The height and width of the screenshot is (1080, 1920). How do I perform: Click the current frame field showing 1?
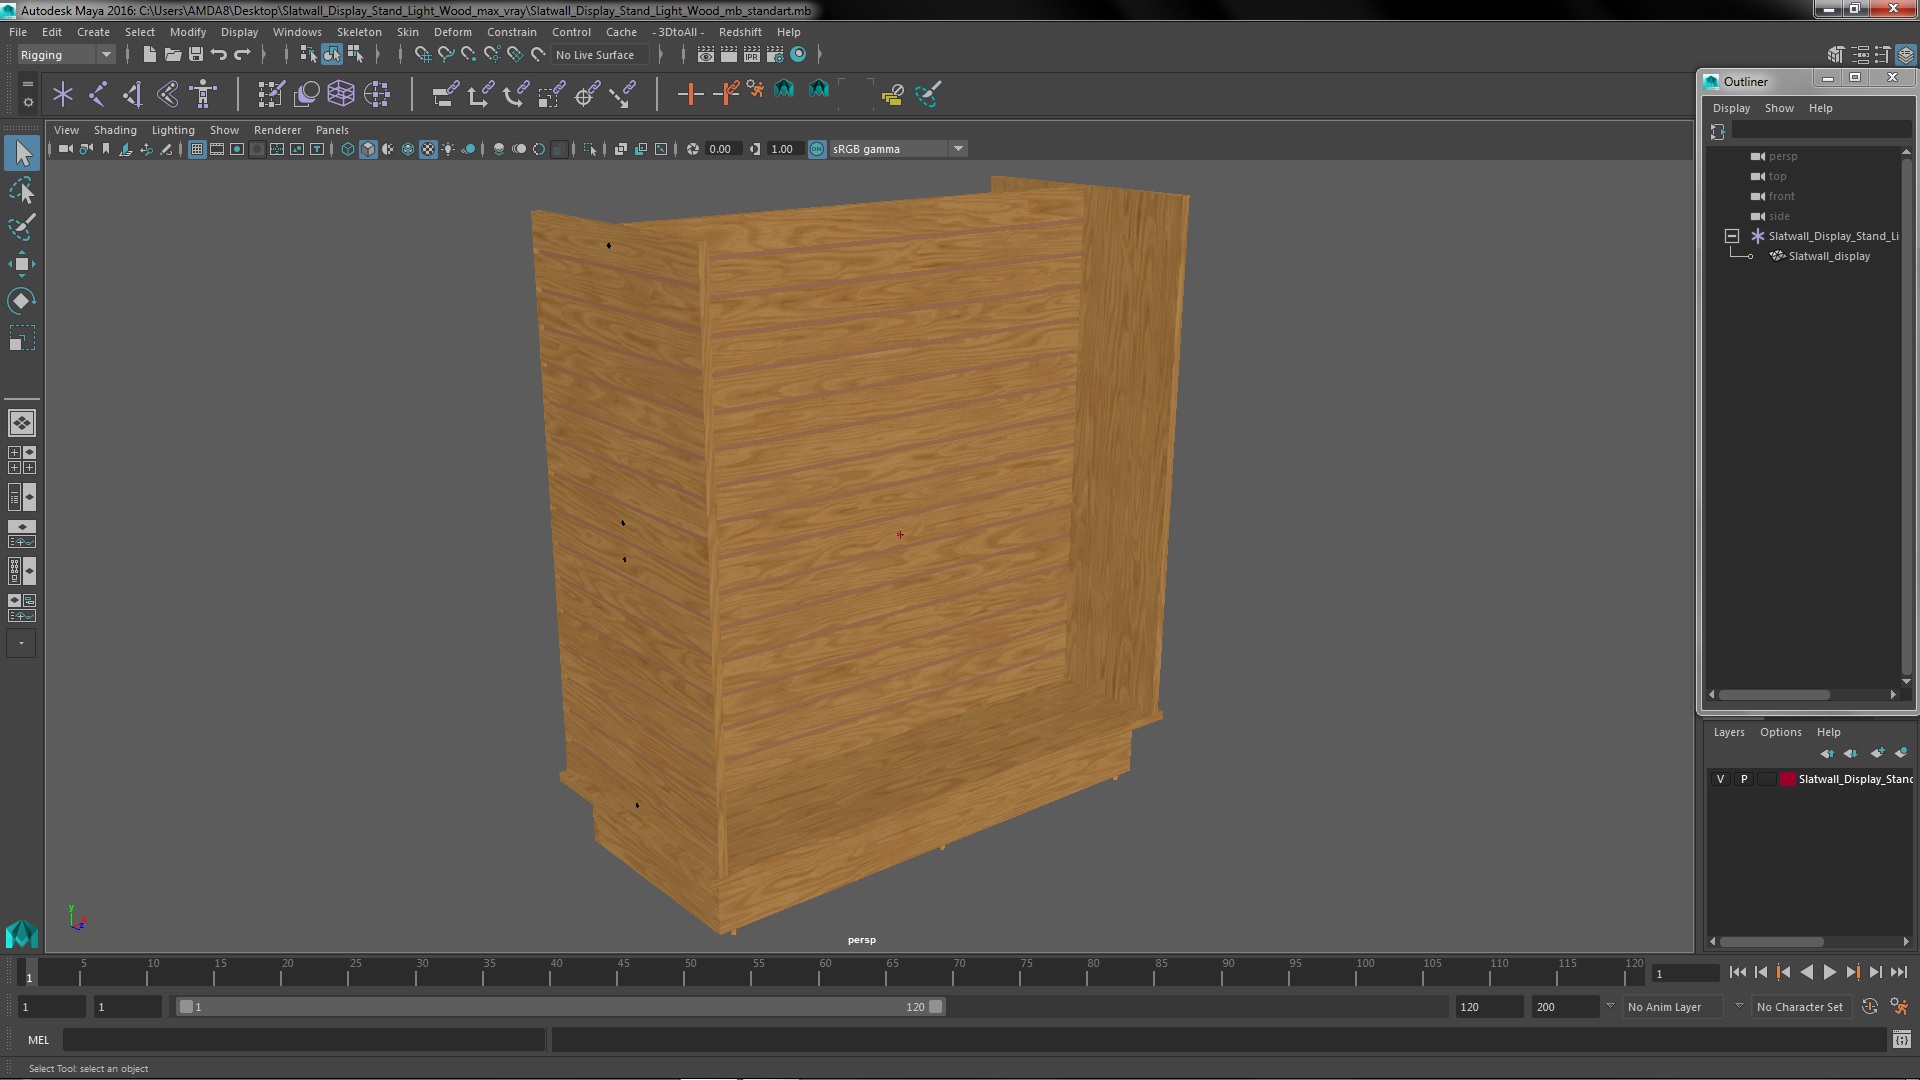(x=1685, y=973)
